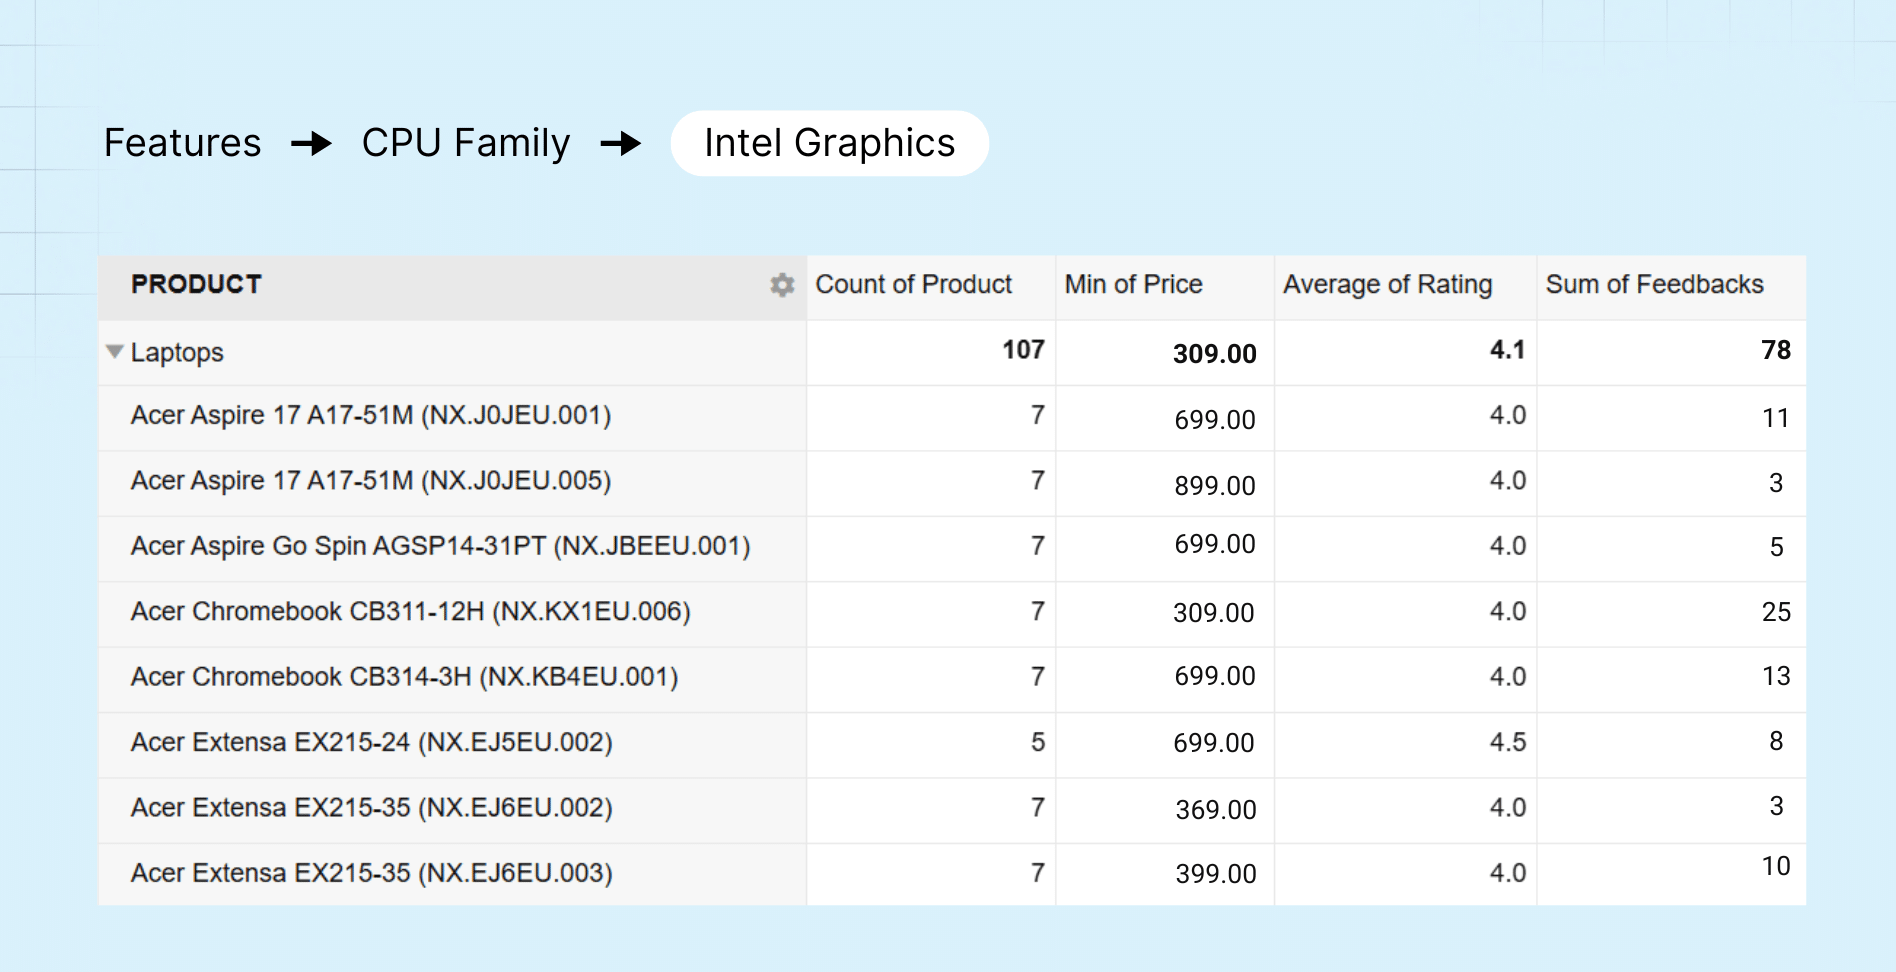Select Acer Chromebook CB311-12H row
This screenshot has width=1896, height=972.
click(410, 612)
